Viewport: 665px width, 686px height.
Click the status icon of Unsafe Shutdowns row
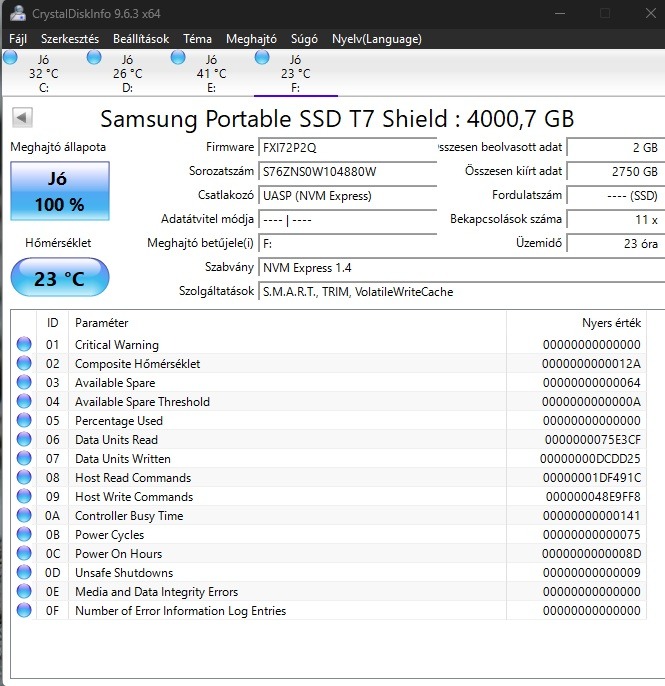[24, 572]
